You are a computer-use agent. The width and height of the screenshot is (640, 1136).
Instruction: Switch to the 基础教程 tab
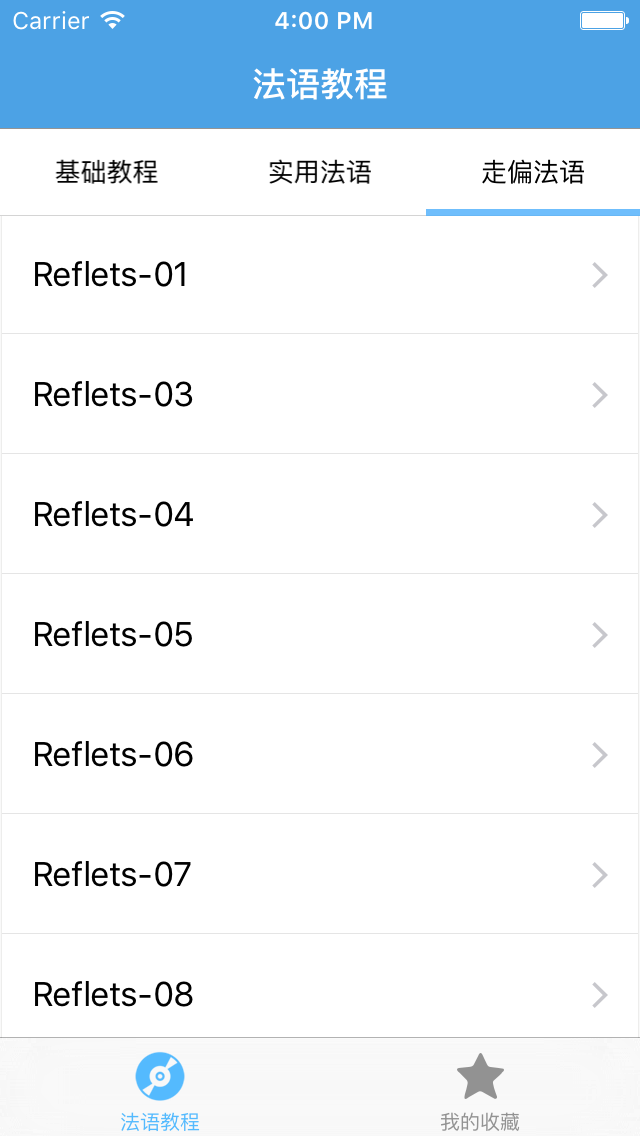click(107, 172)
